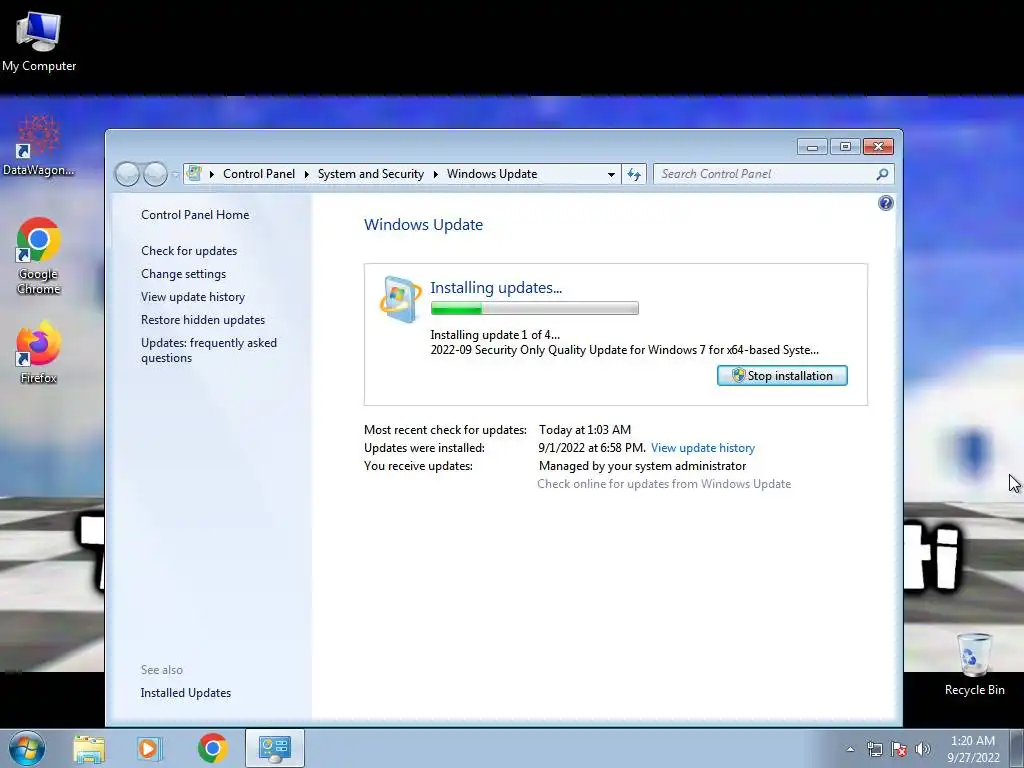The height and width of the screenshot is (768, 1024).
Task: Click the search magnifier icon
Action: [x=882, y=174]
